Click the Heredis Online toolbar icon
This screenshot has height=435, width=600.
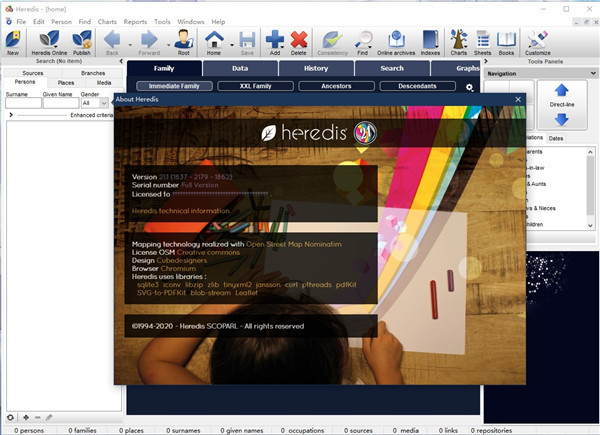coord(49,41)
